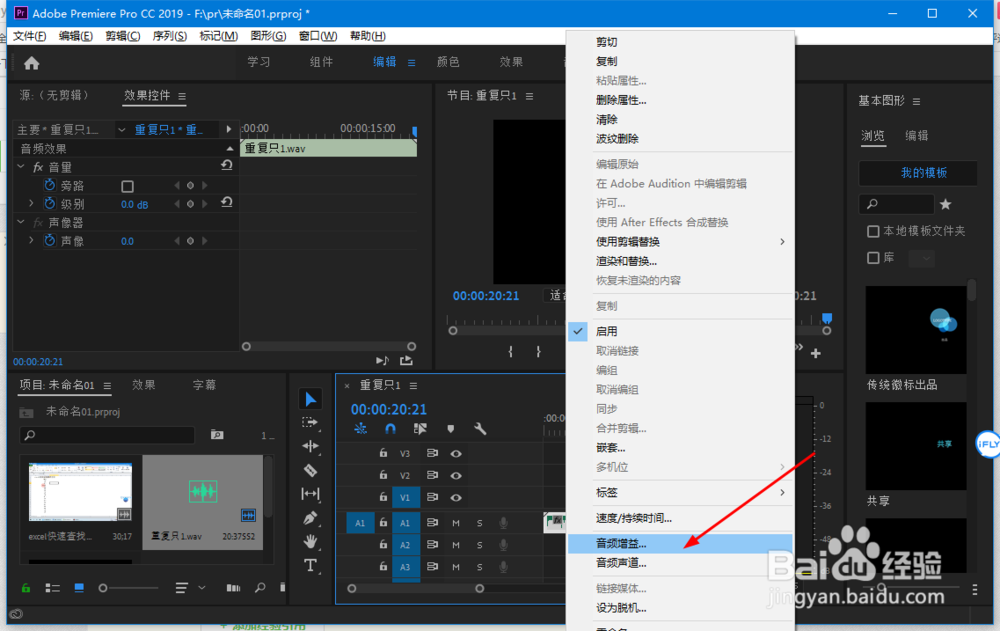The width and height of the screenshot is (1000, 631).
Task: Click Mark Out bracket in program monitor
Action: 538,352
